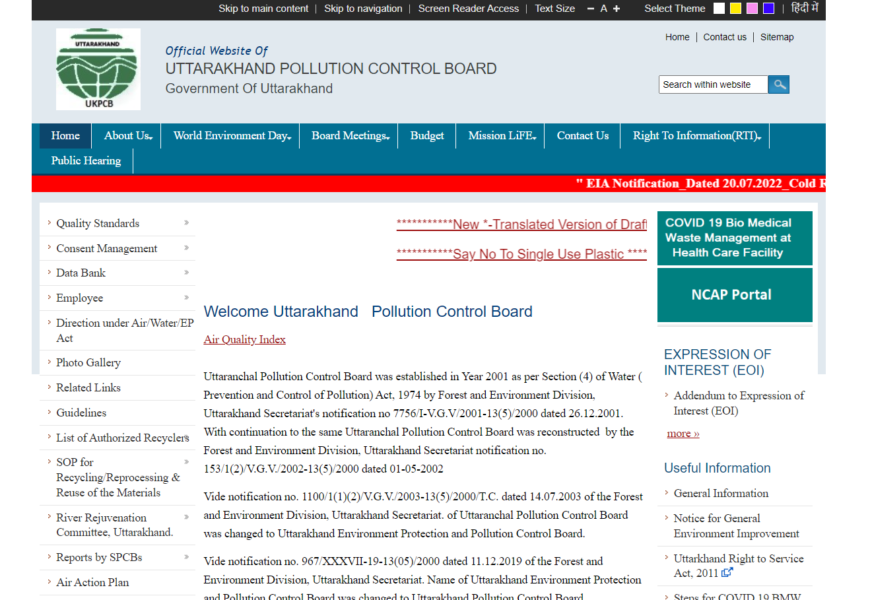870x600 pixels.
Task: Open General Information link
Action: pyautogui.click(x=721, y=493)
